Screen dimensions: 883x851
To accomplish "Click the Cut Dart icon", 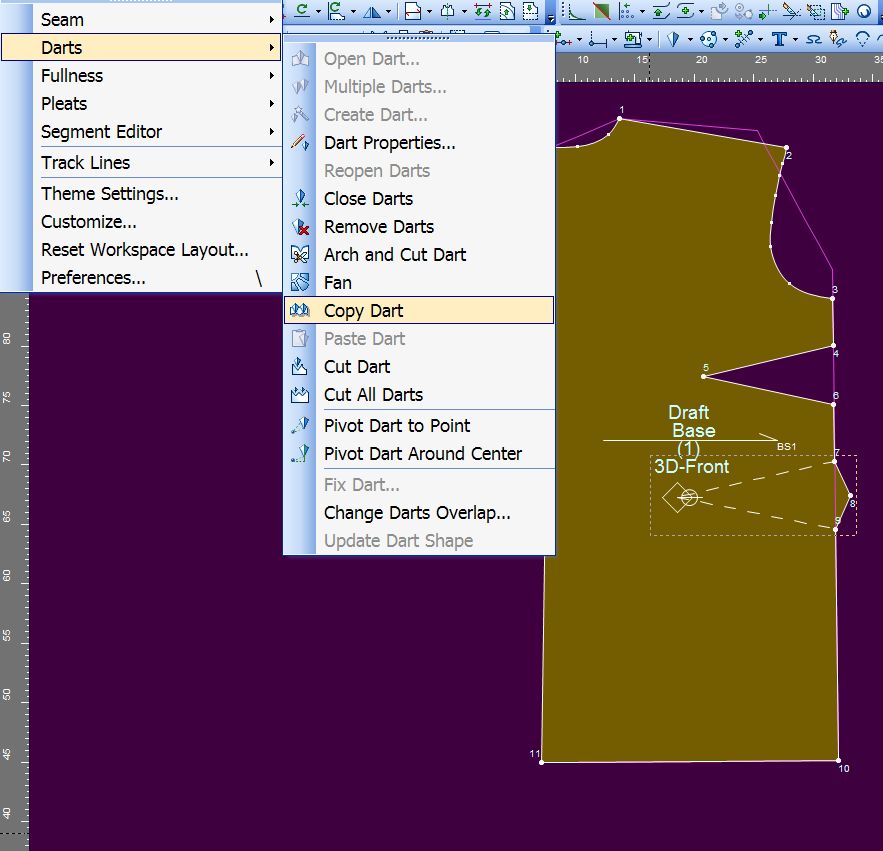I will click(x=300, y=367).
